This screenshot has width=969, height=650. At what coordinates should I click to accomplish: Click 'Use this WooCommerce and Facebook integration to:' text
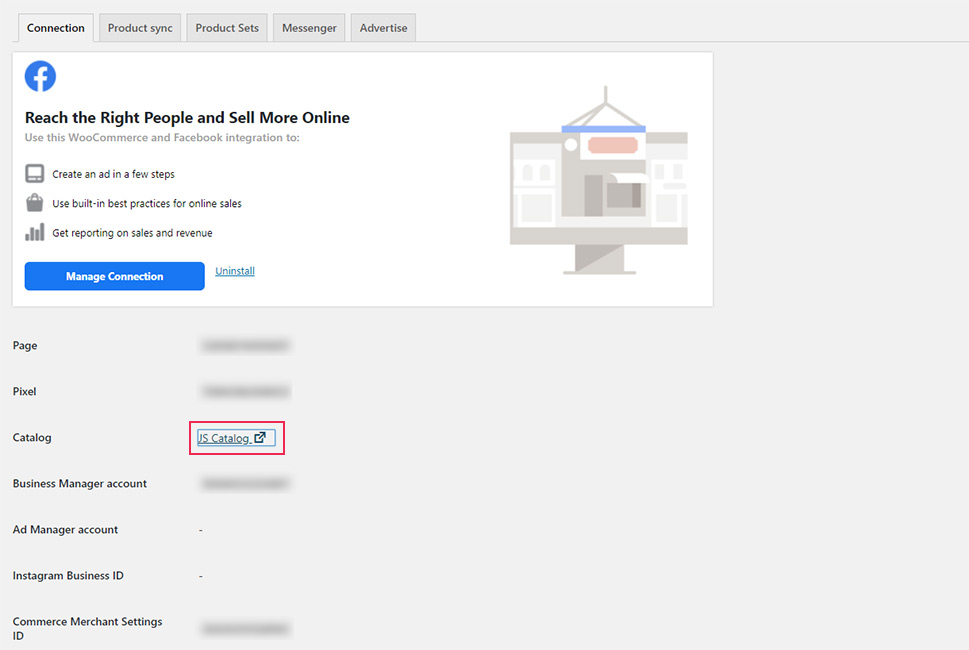[x=162, y=137]
